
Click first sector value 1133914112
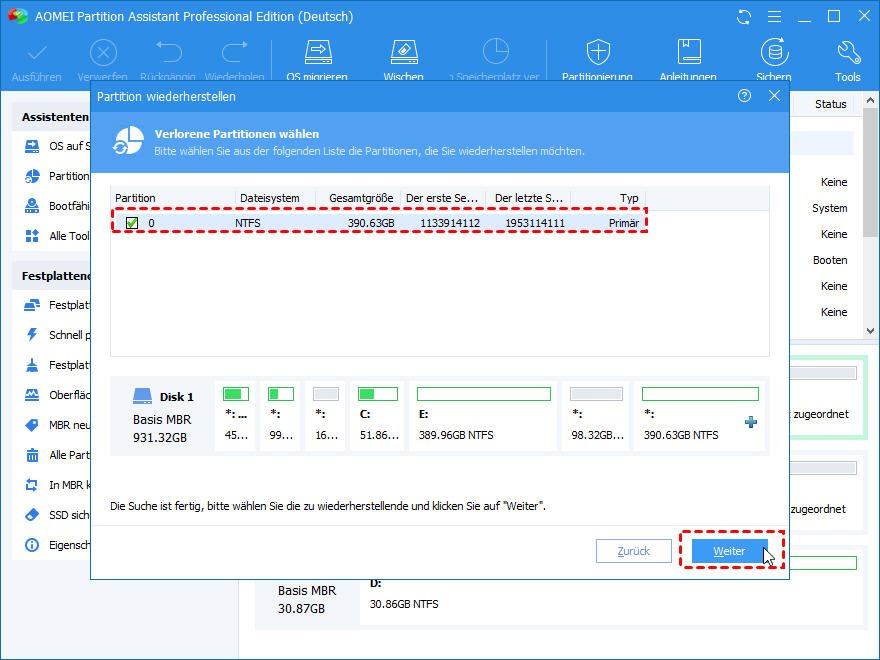[450, 223]
